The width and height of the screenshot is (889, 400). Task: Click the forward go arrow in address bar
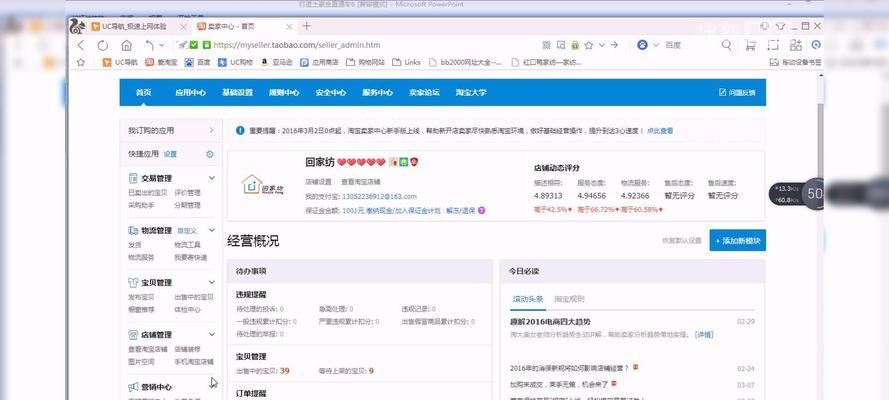point(614,45)
